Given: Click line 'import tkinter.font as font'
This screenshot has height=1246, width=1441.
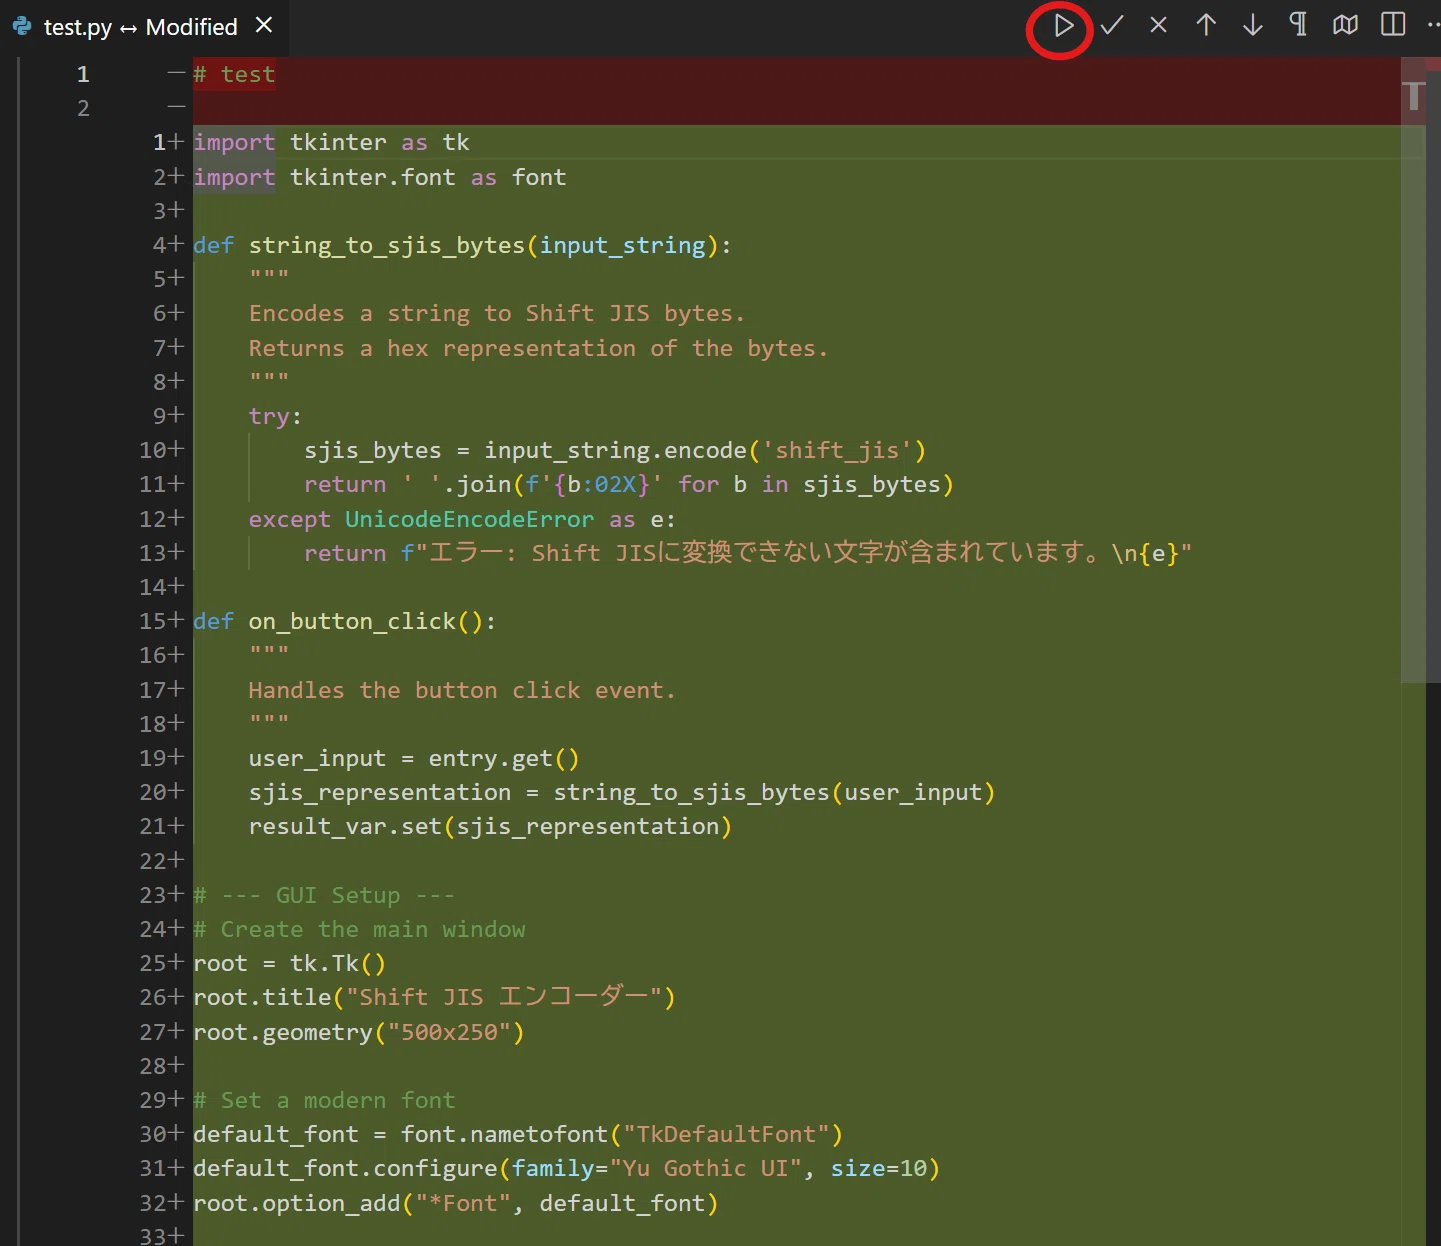Looking at the screenshot, I should coord(379,177).
